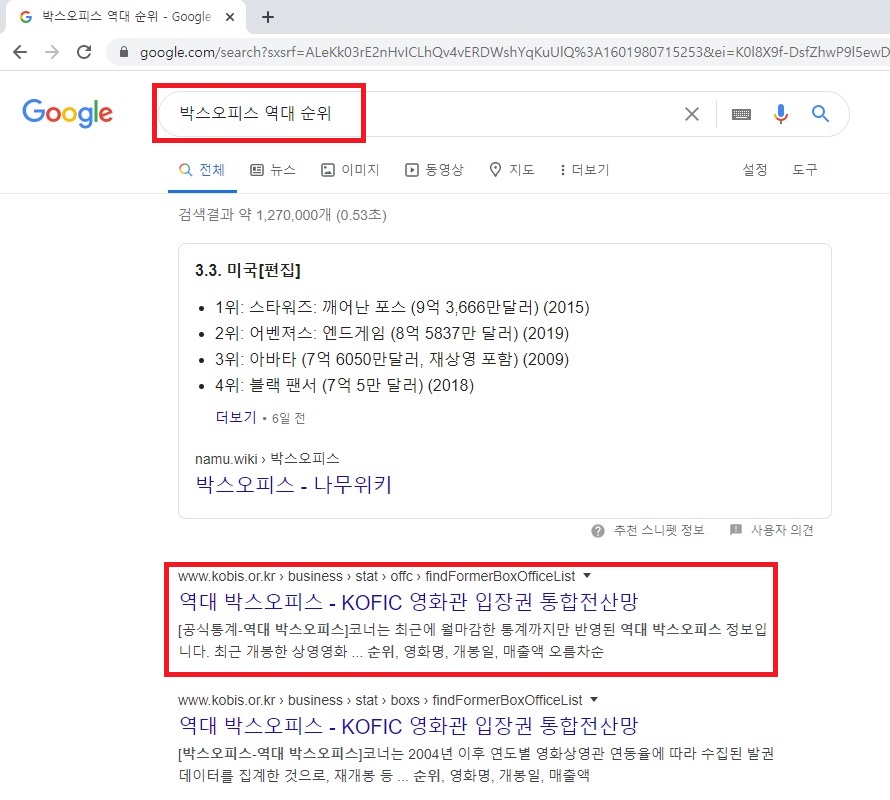Start voice search with microphone icon
The width and height of the screenshot is (890, 800).
point(781,114)
